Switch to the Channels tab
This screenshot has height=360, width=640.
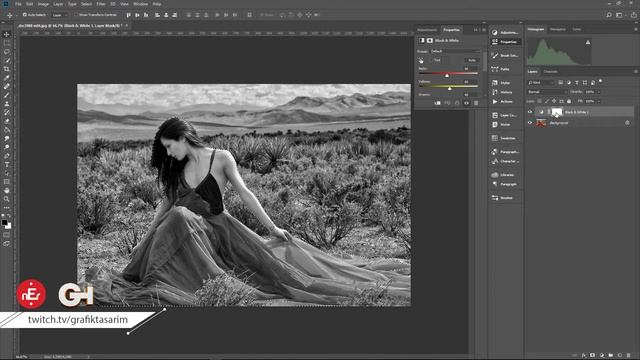pos(550,72)
